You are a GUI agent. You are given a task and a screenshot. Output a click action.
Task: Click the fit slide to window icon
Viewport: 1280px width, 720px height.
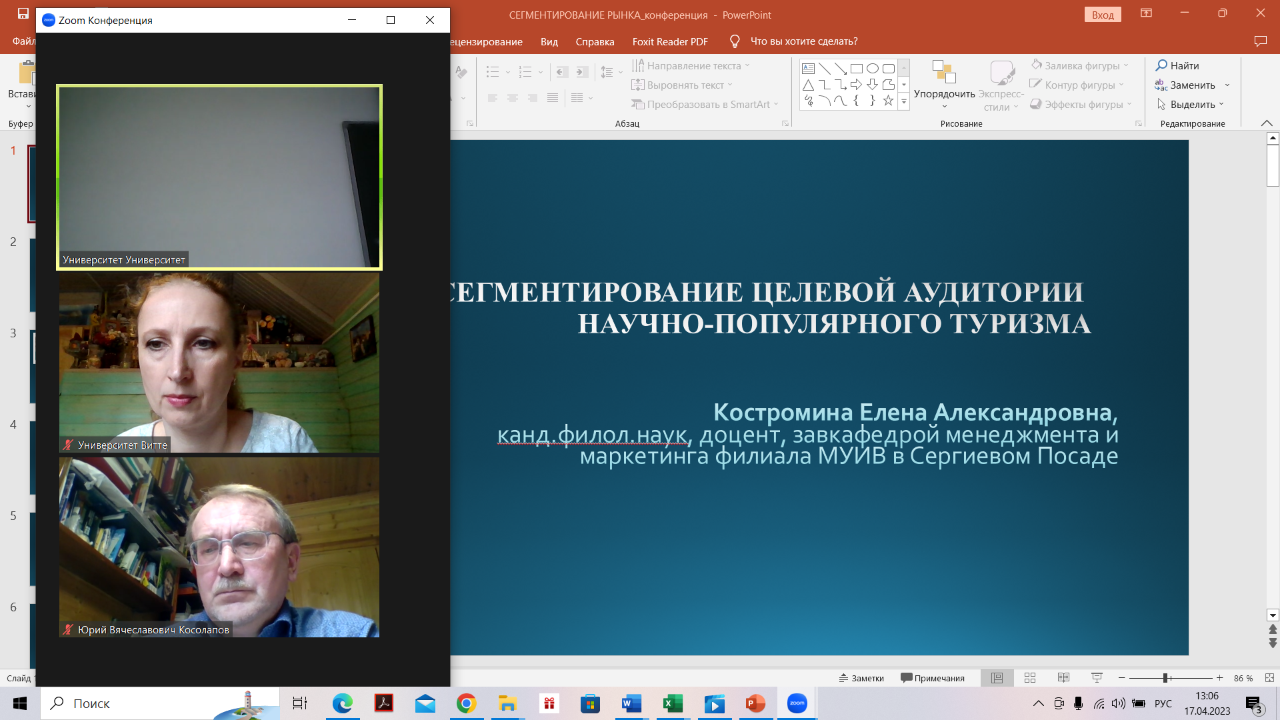coord(1267,678)
